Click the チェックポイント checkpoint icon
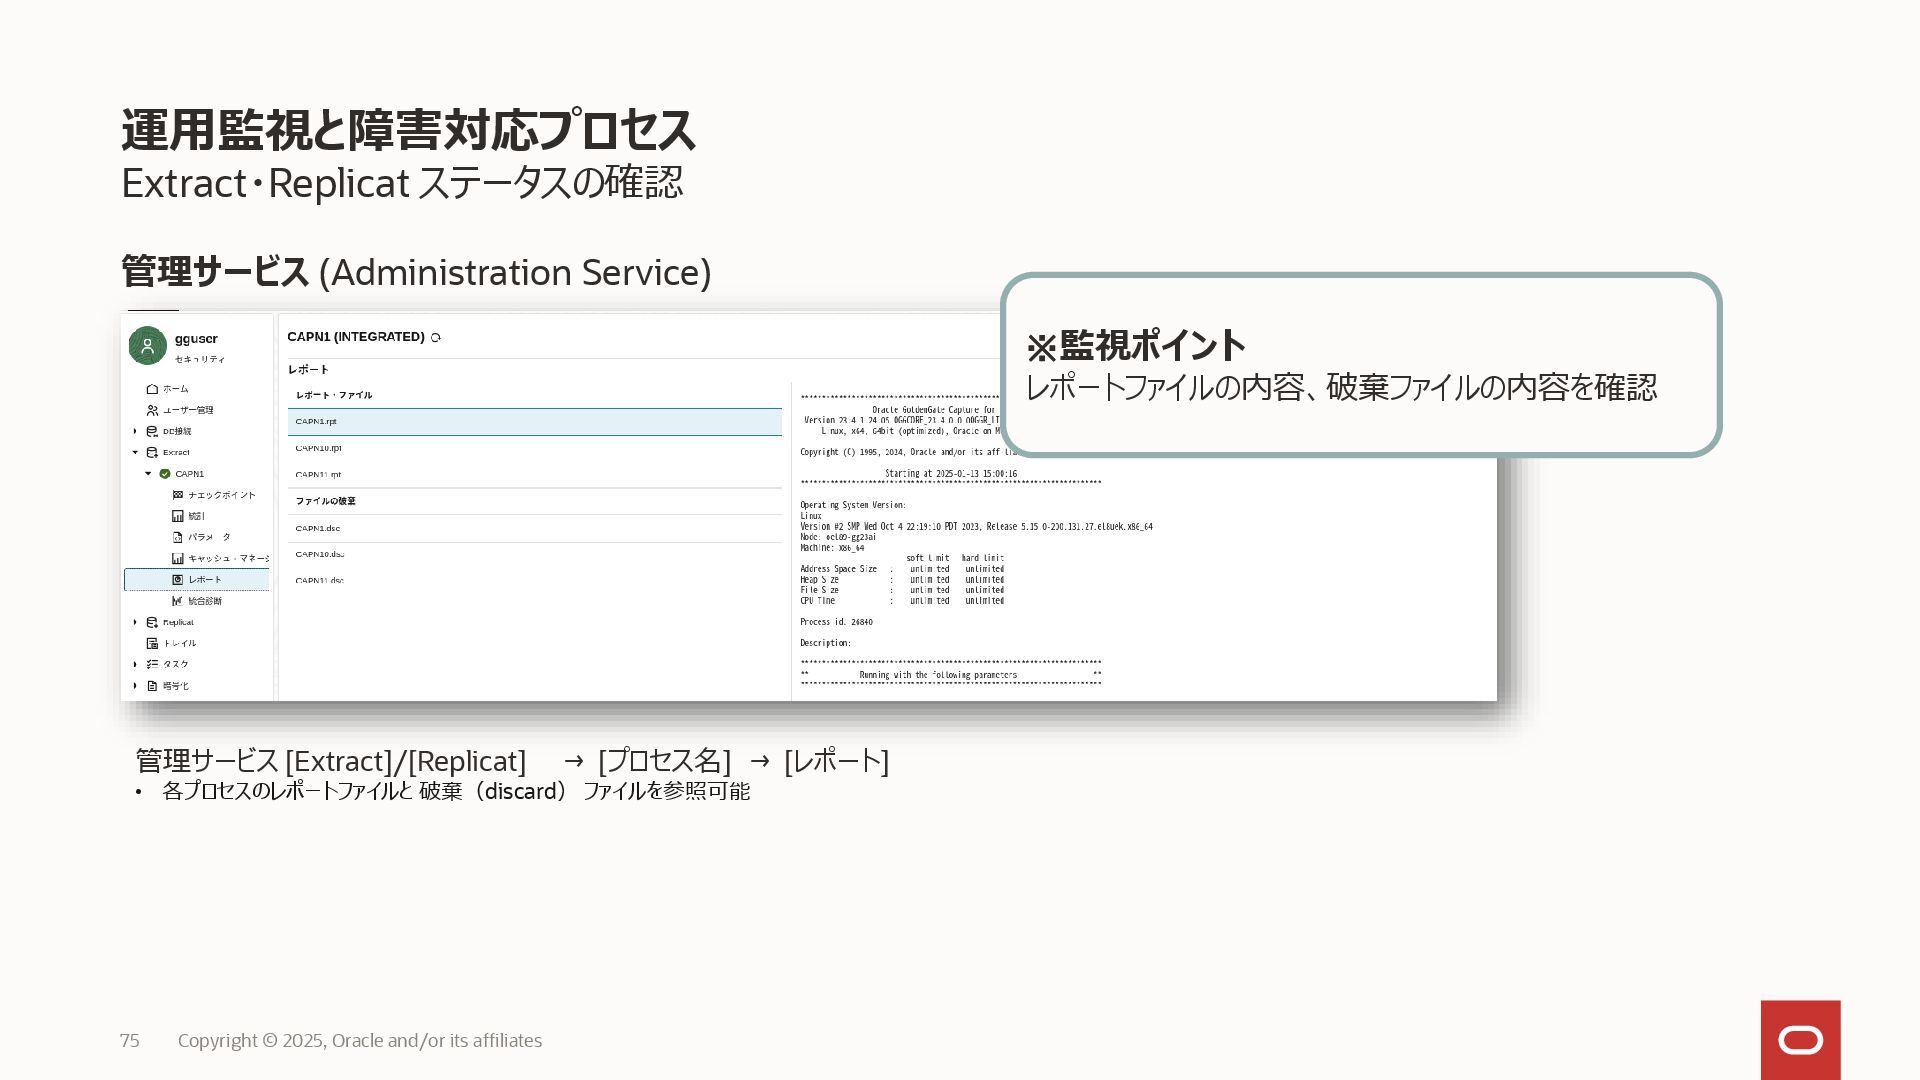Viewport: 1920px width, 1080px height. point(178,495)
